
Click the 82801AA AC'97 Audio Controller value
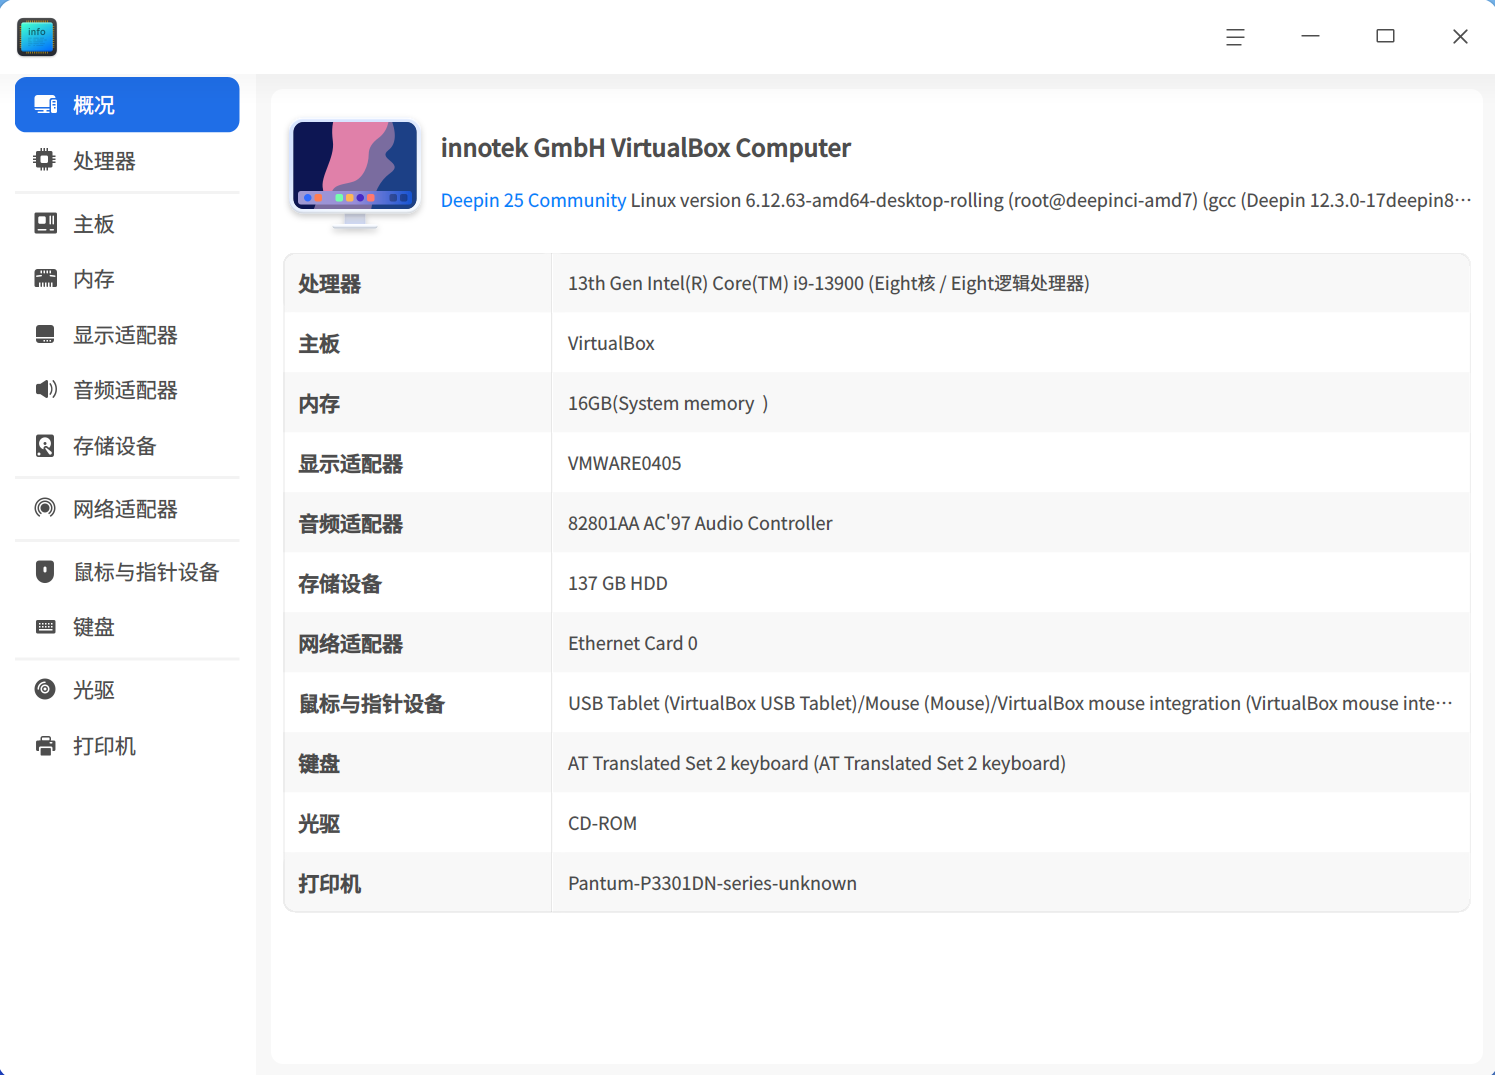coord(700,523)
